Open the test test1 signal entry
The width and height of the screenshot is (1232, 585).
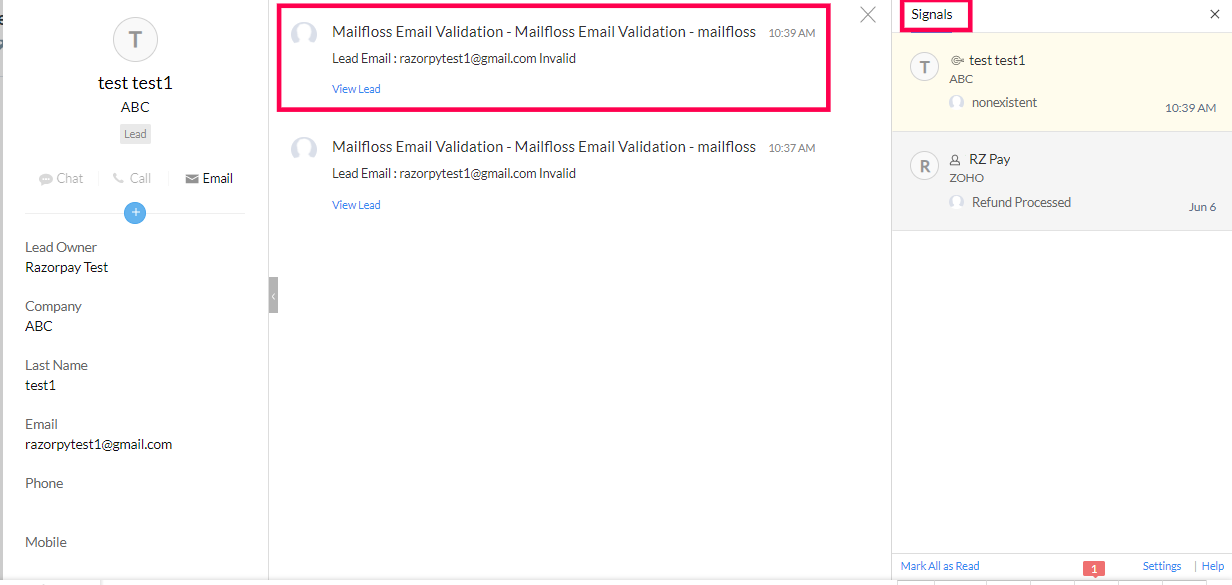(1060, 82)
